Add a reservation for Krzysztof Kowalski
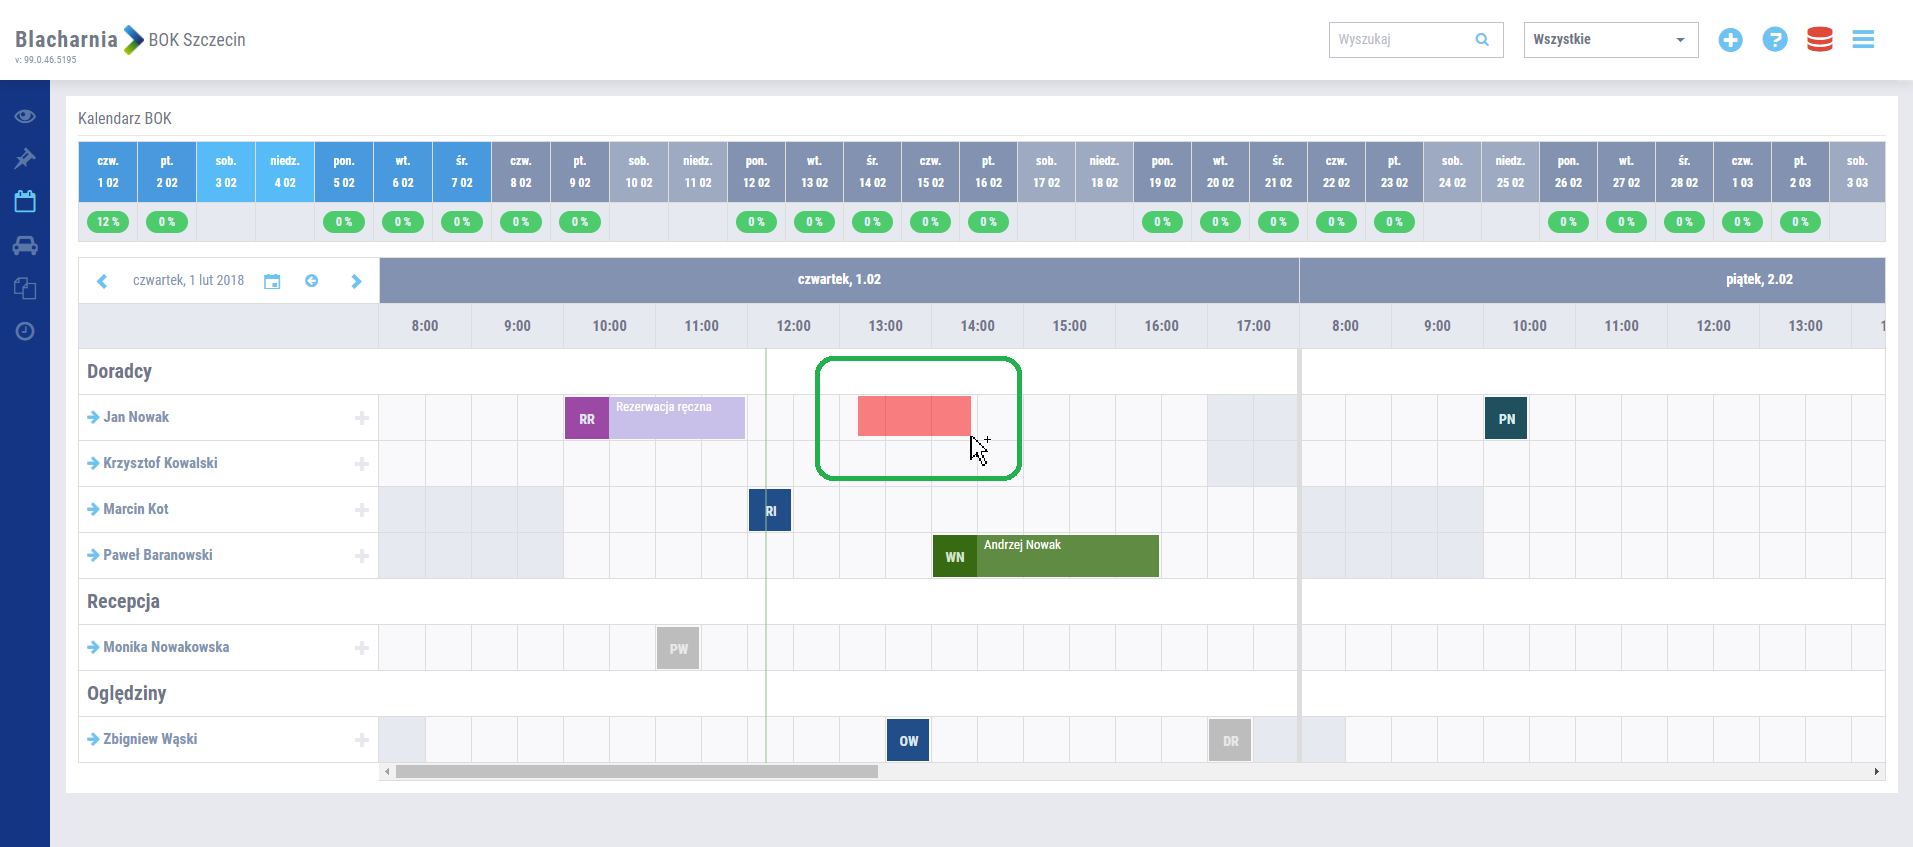 tap(362, 464)
